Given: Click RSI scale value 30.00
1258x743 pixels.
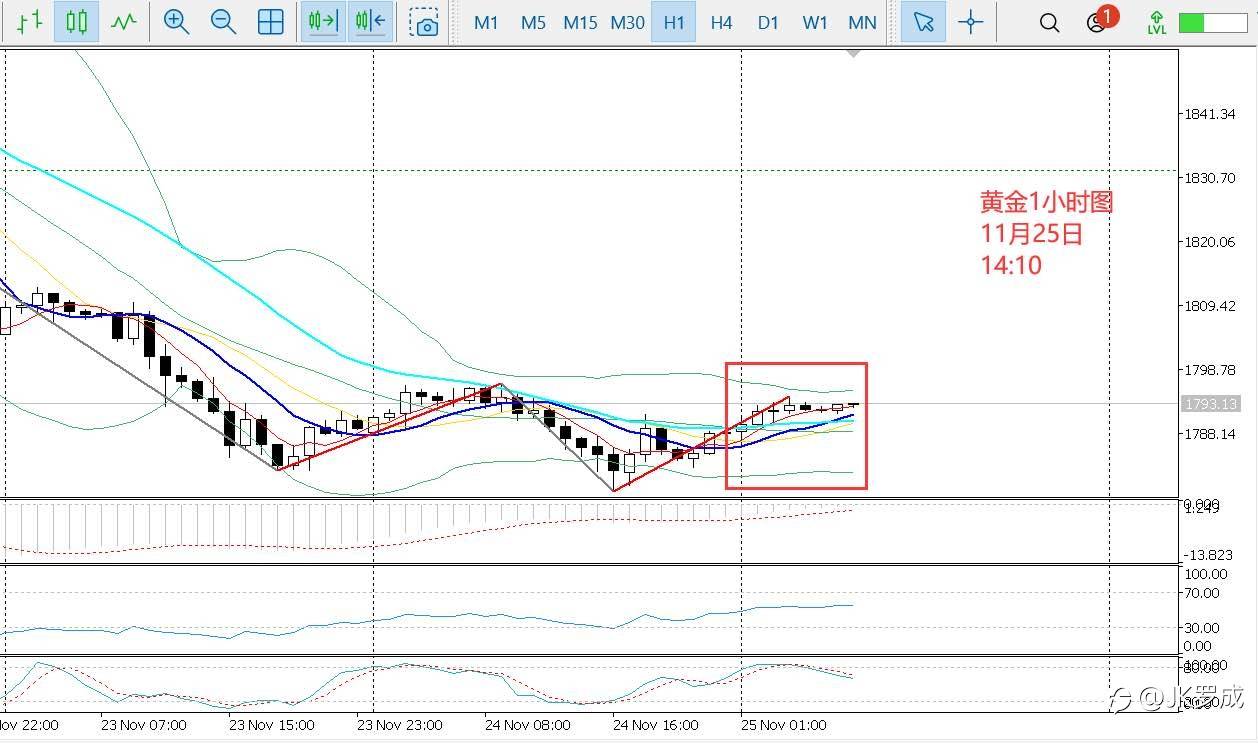Looking at the screenshot, I should 1203,628.
